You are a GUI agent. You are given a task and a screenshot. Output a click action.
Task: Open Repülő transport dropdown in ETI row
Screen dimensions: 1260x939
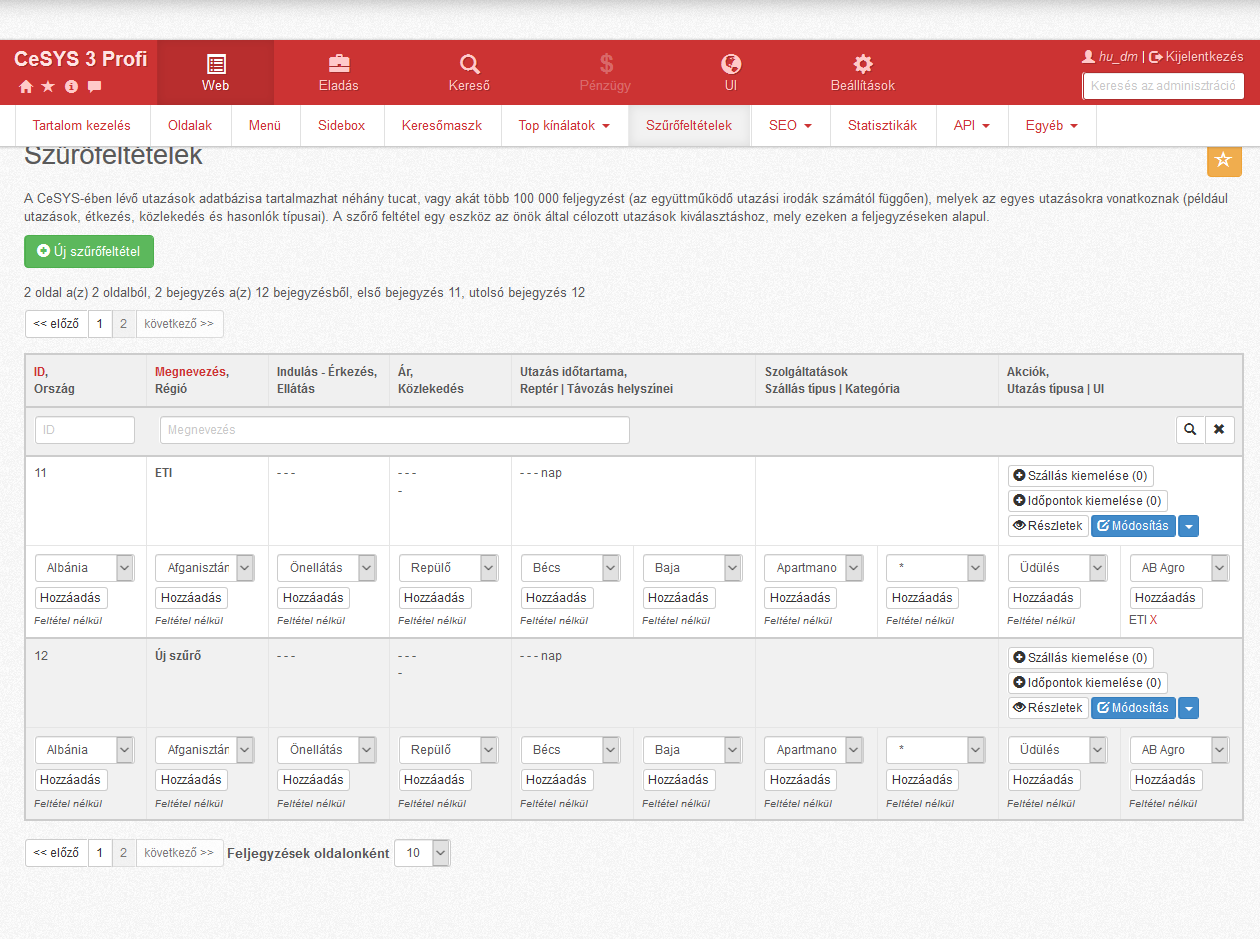click(x=448, y=568)
